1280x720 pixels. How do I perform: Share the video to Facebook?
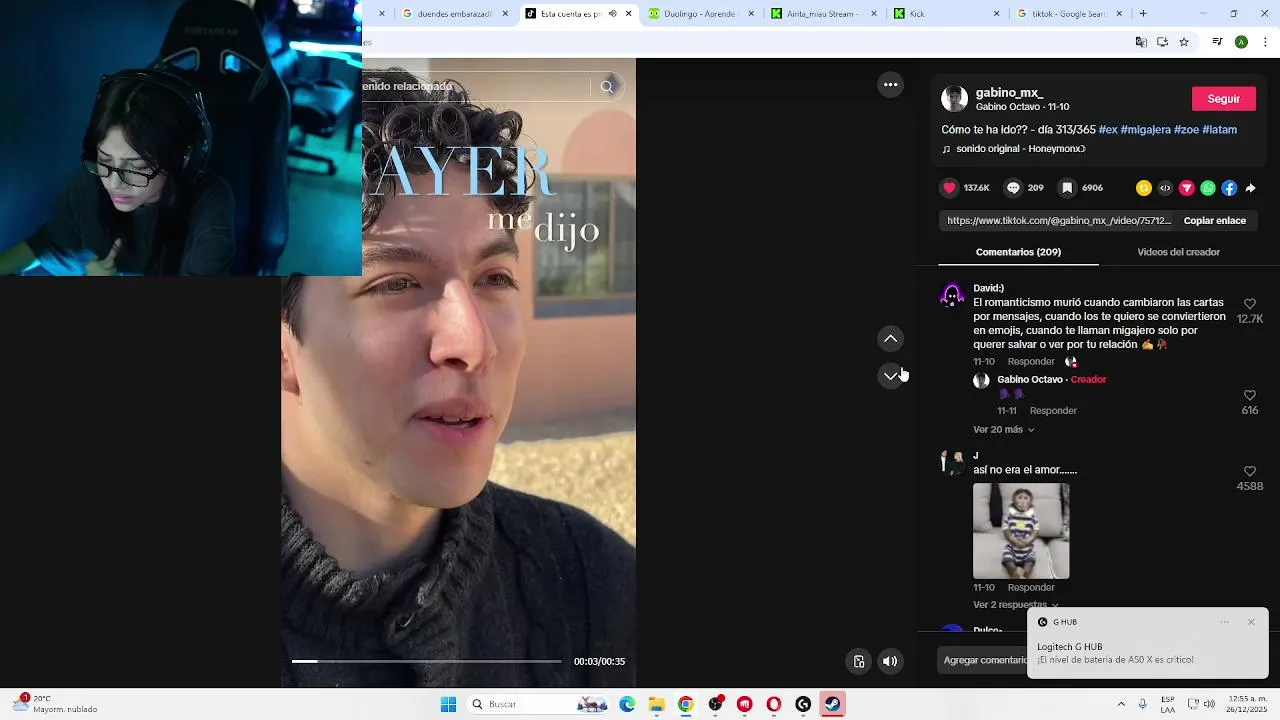[1229, 188]
